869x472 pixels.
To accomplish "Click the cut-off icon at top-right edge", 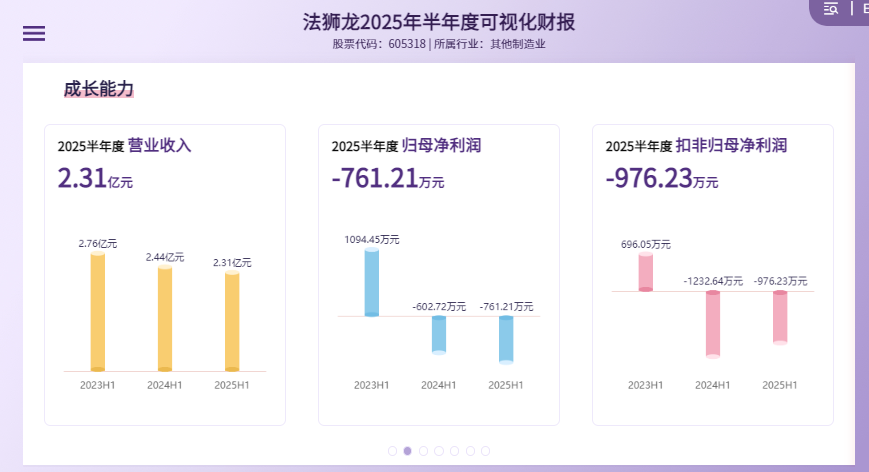I will 863,9.
